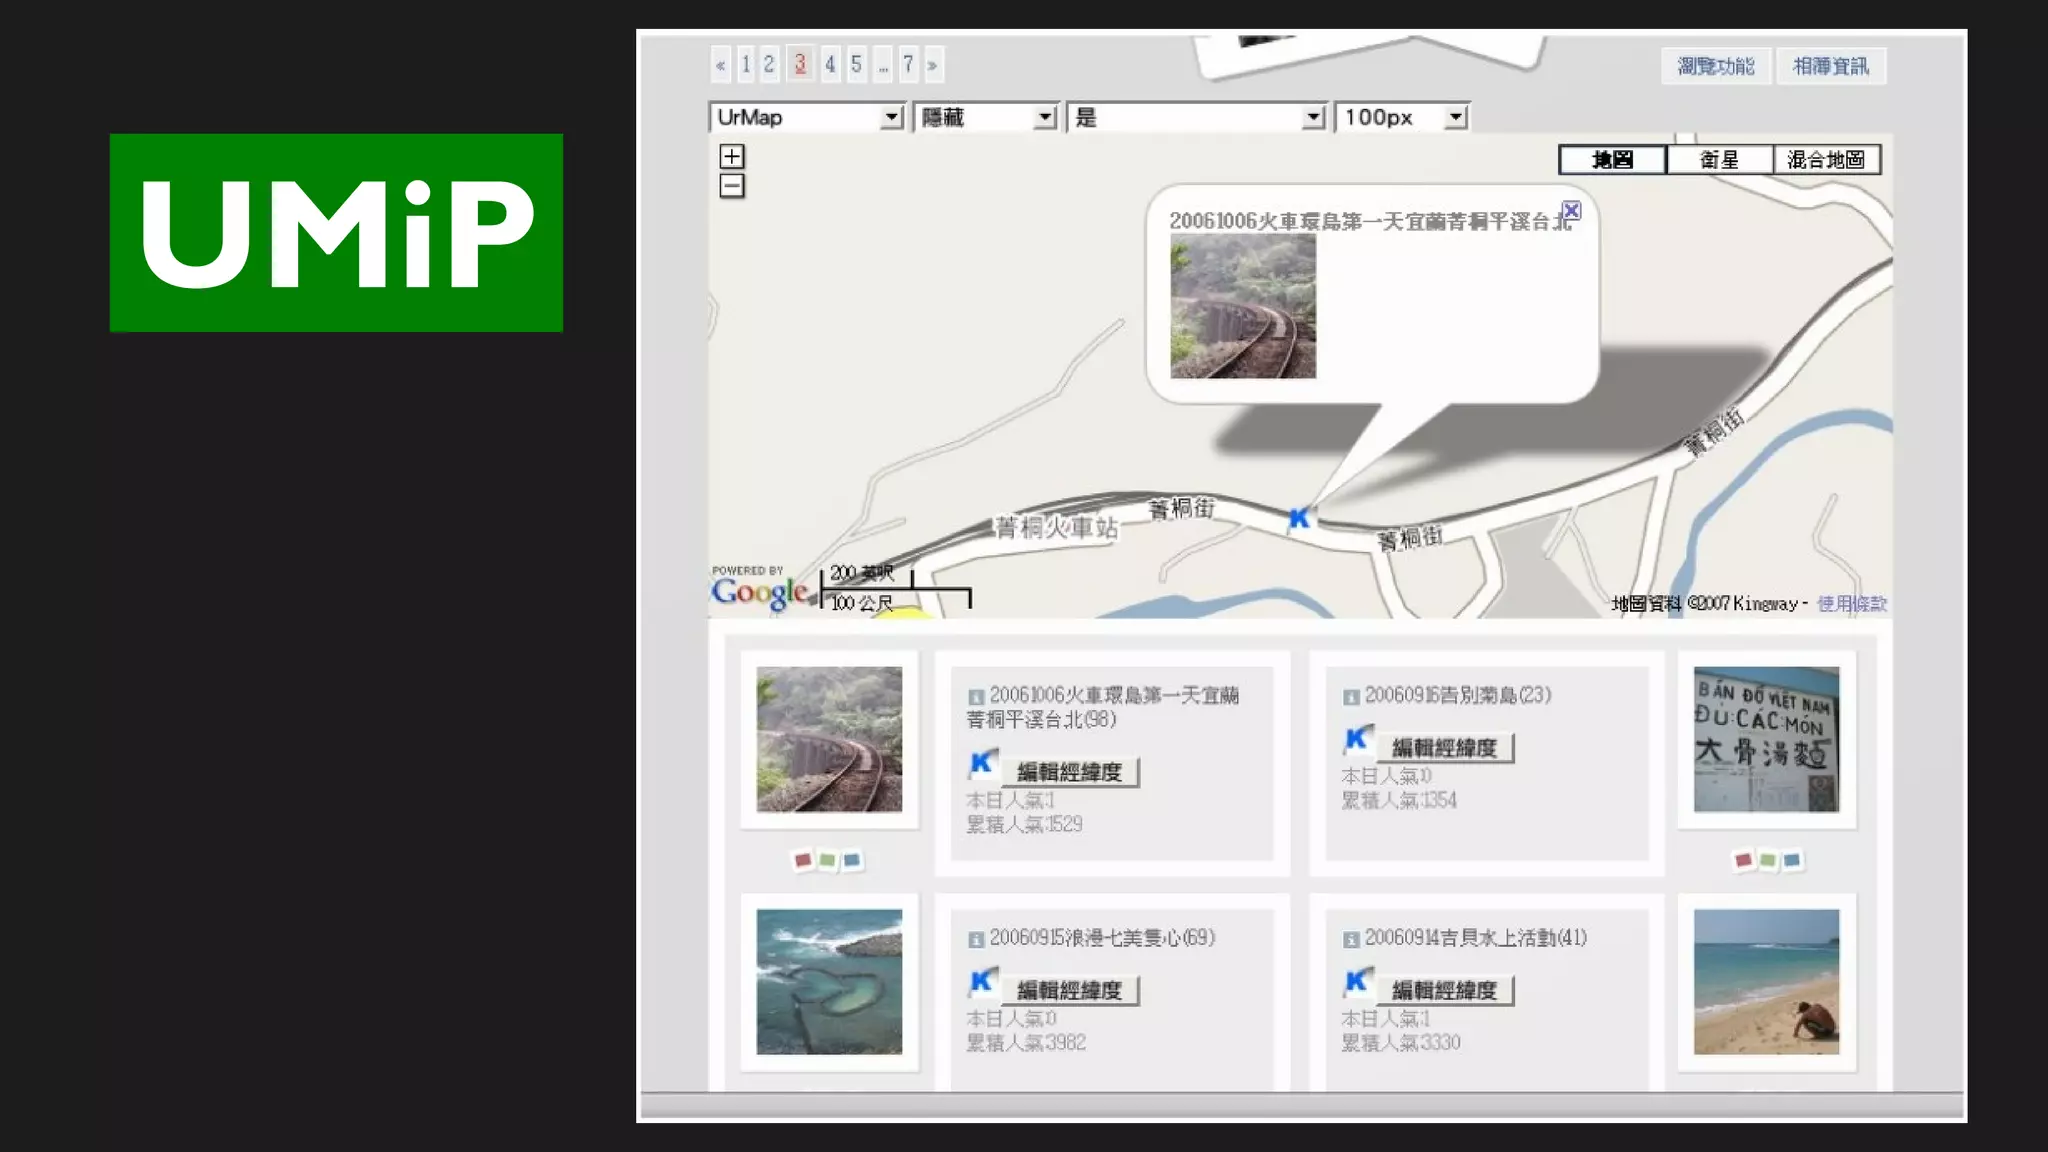The height and width of the screenshot is (1152, 2048).
Task: Click the map zoom in plus icon
Action: pos(732,157)
